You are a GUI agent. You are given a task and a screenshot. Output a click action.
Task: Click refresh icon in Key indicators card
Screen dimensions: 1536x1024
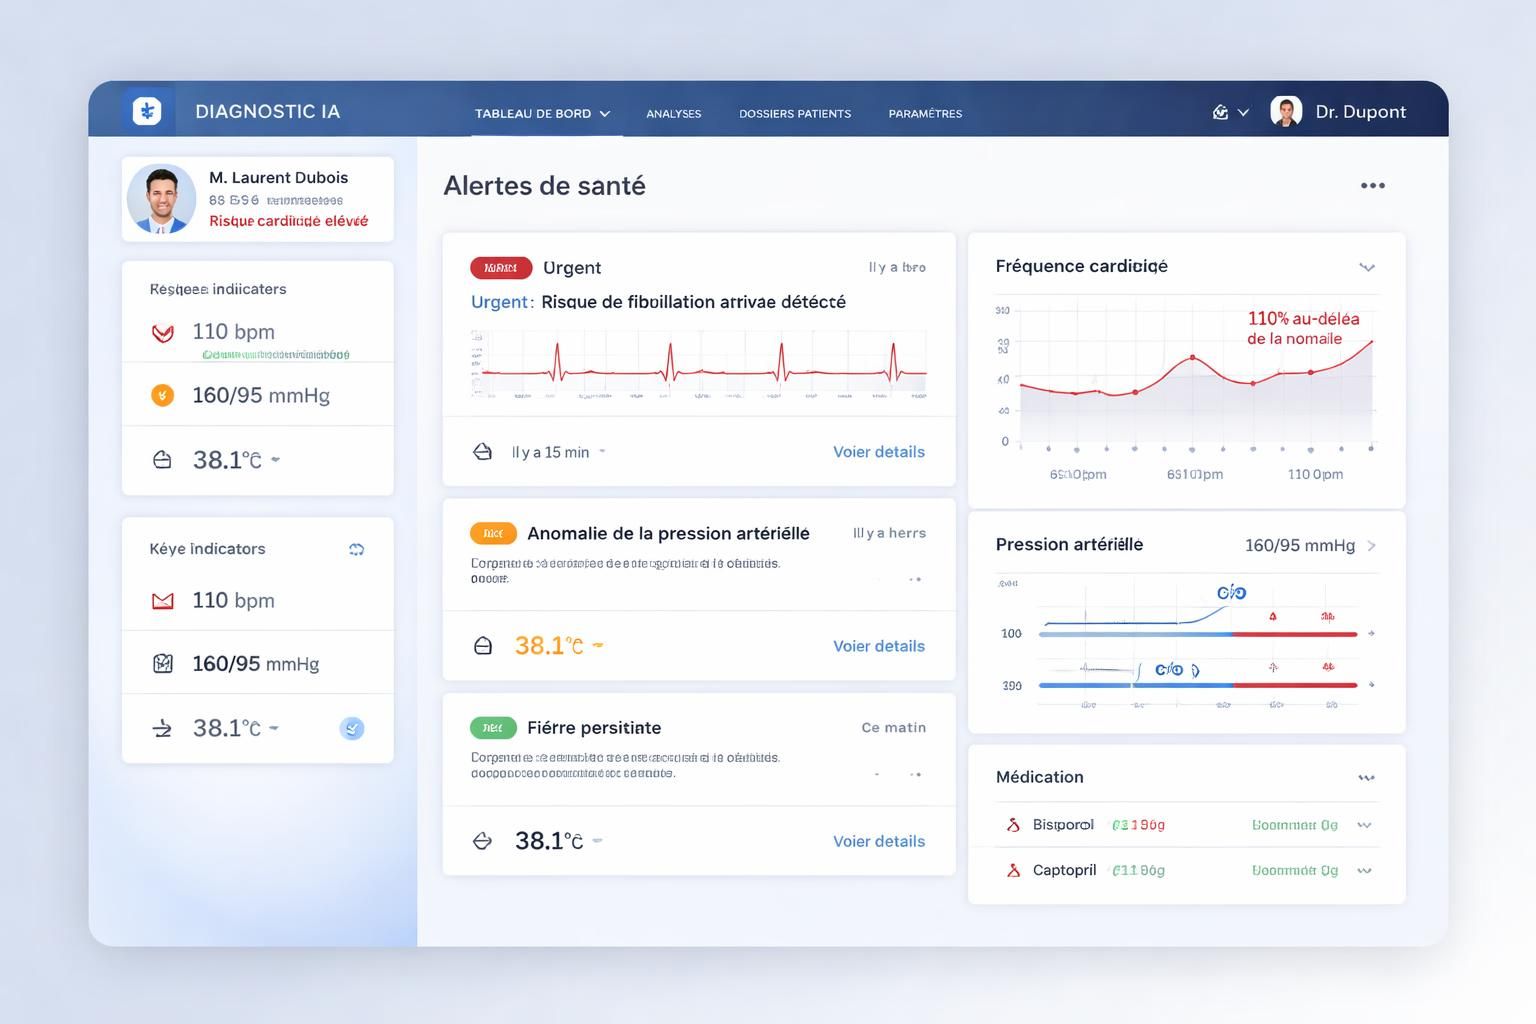point(356,549)
